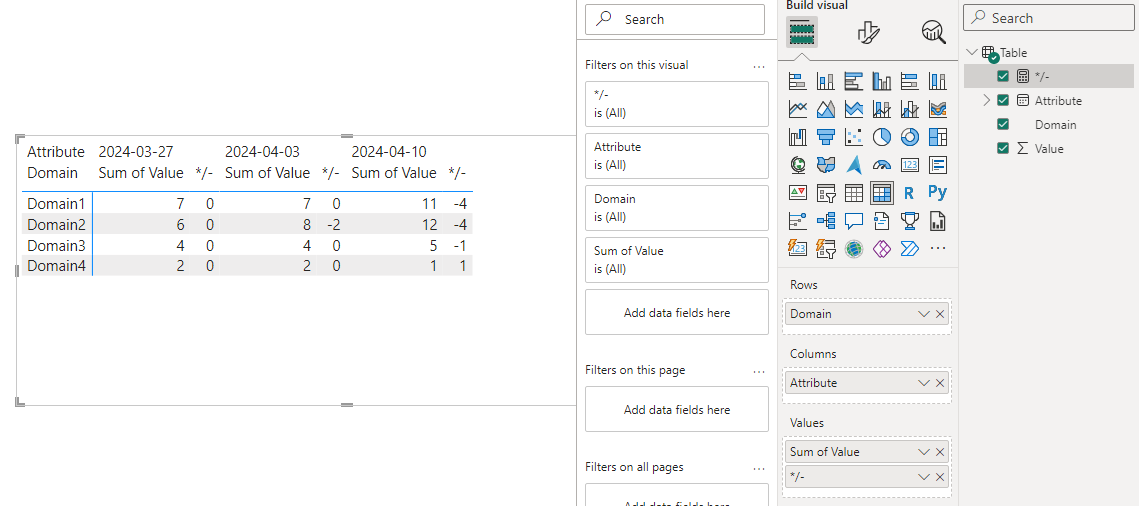Select the Domain2 row header

click(57, 225)
